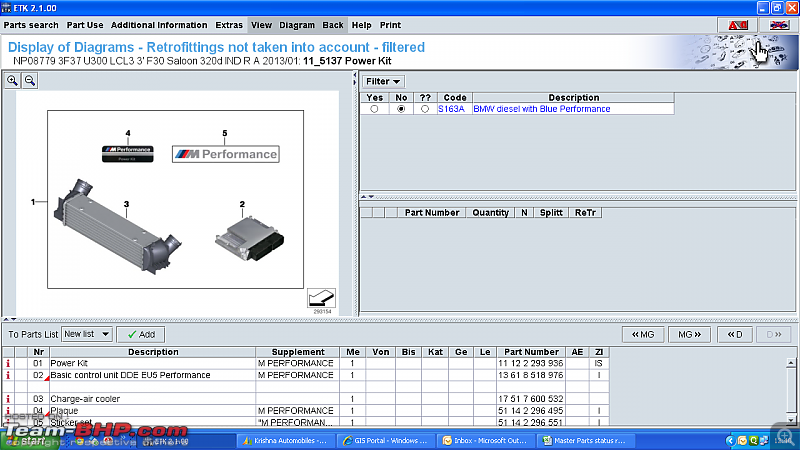Viewport: 800px width, 450px height.
Task: Open the Diagram menu
Action: click(297, 25)
